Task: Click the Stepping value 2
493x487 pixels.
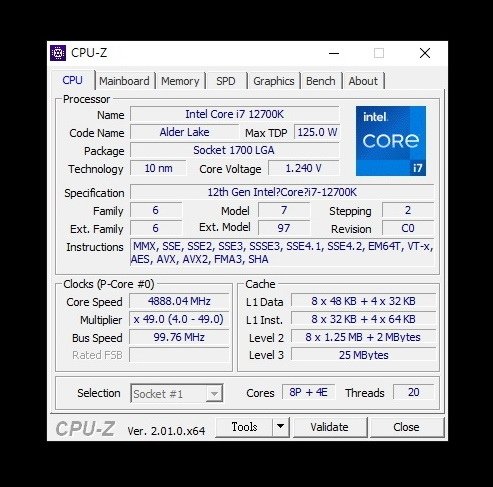Action: pyautogui.click(x=408, y=210)
